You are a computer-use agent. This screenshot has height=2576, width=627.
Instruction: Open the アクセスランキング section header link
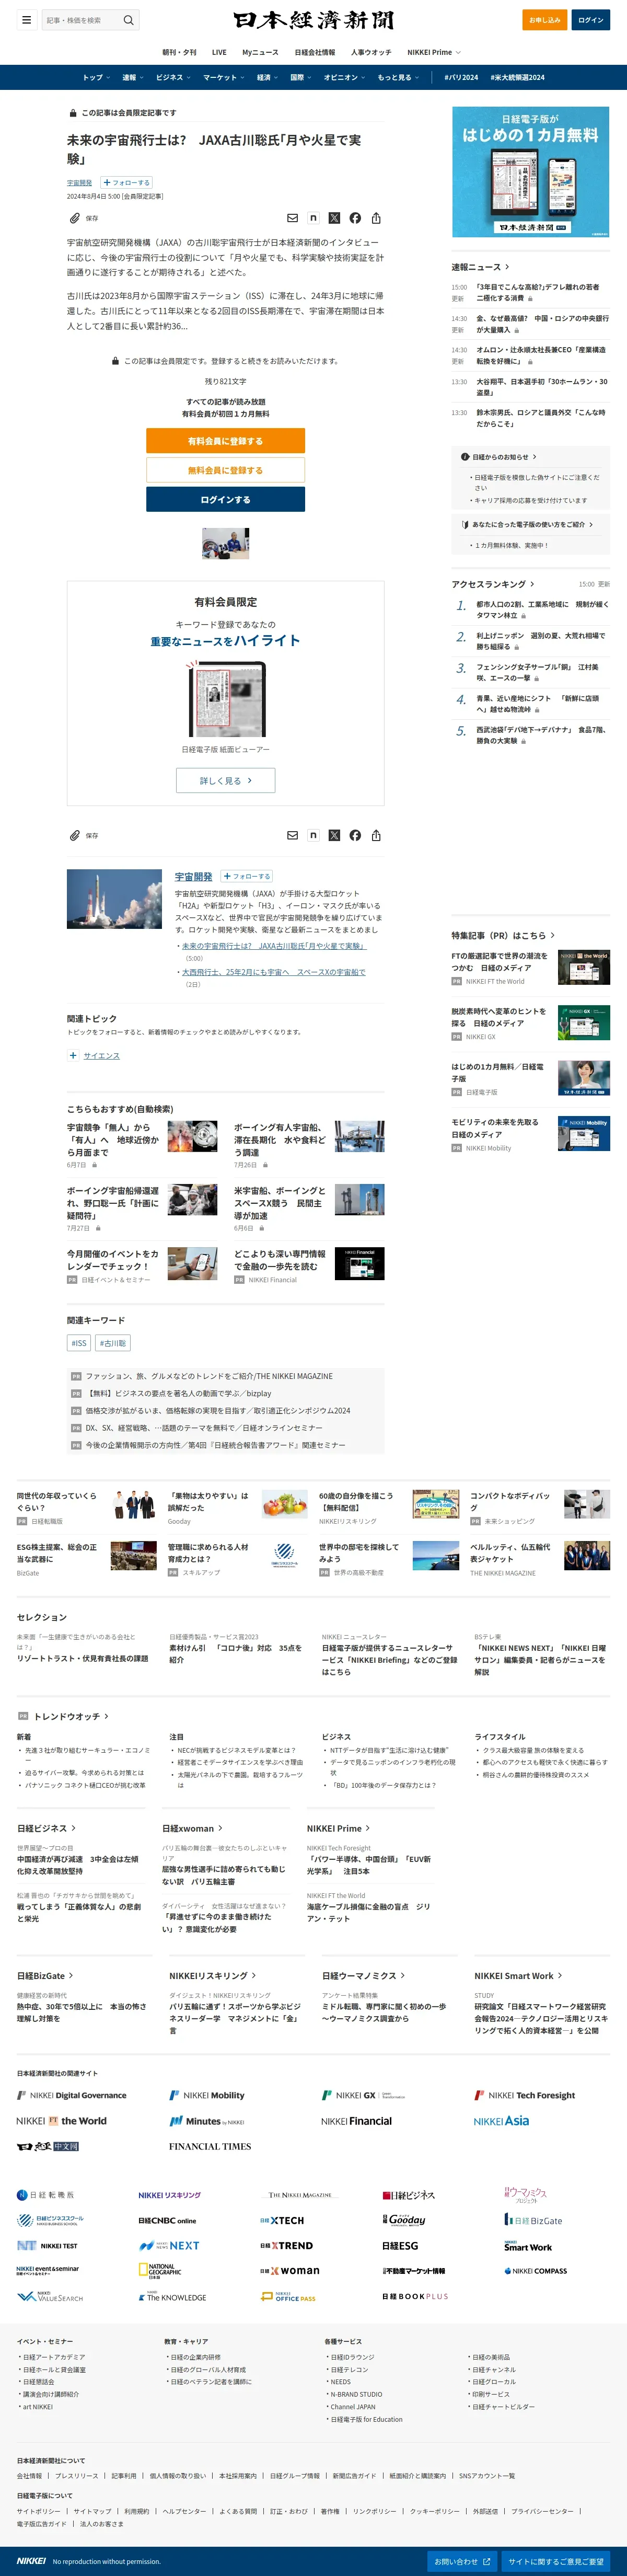492,584
